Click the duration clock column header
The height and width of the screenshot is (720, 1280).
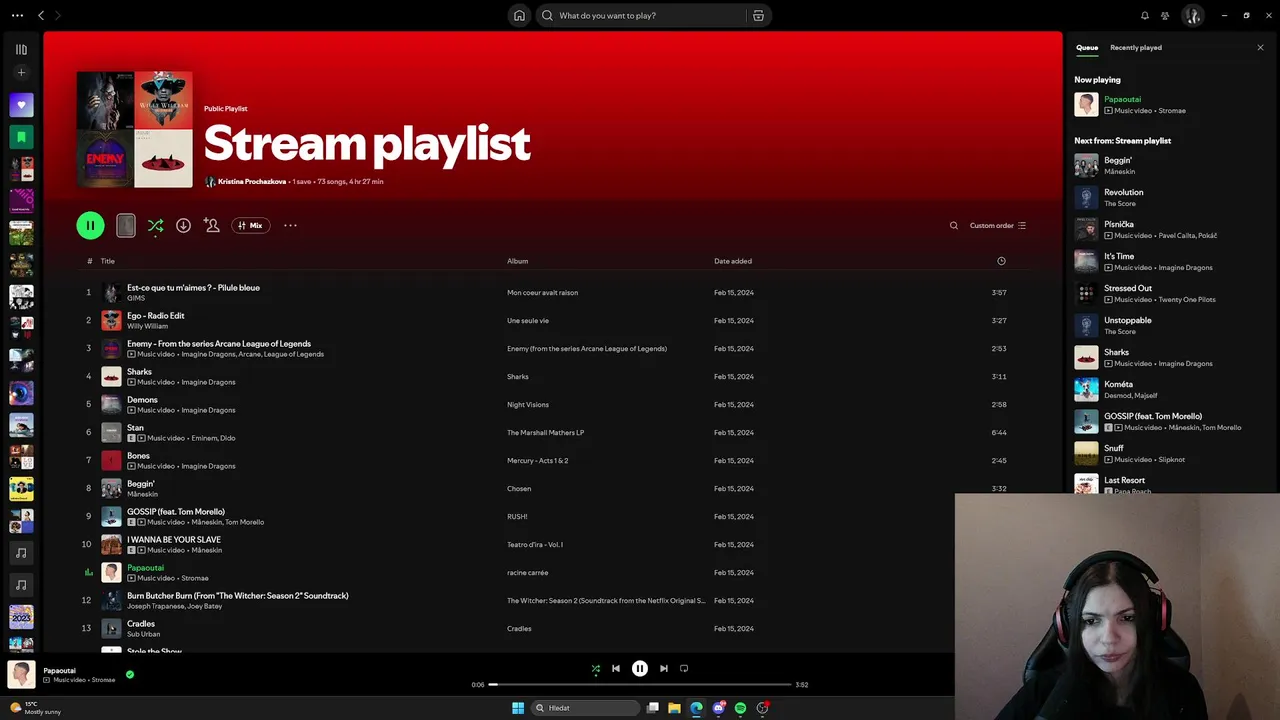(1001, 261)
